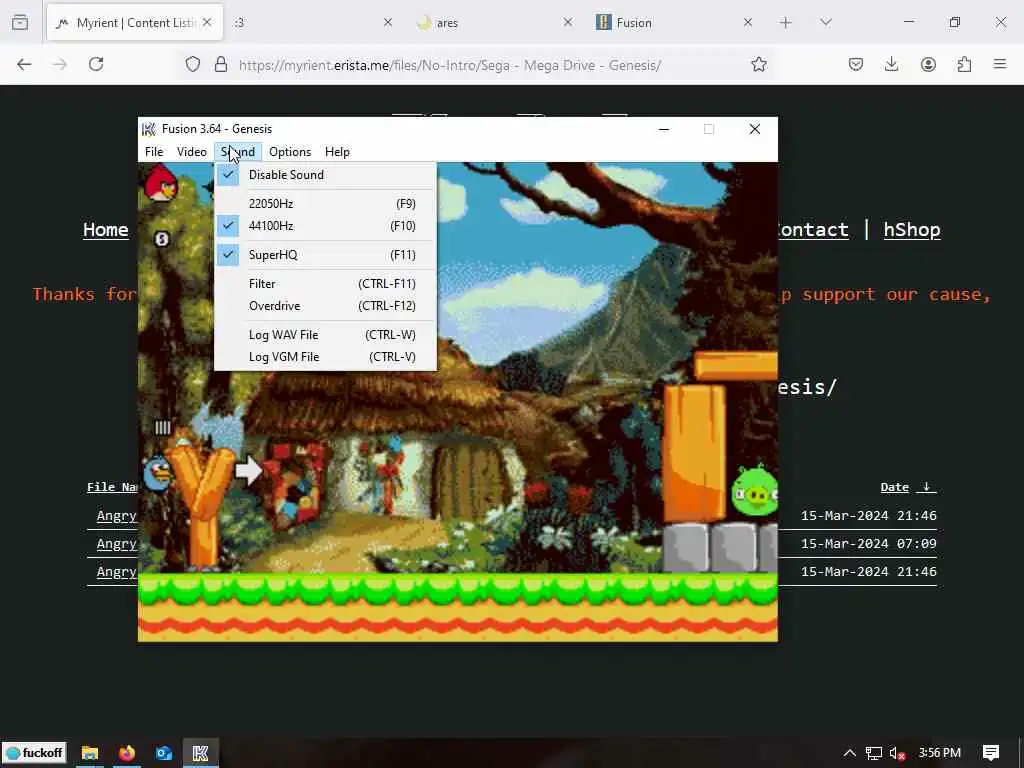Image resolution: width=1024 pixels, height=768 pixels.
Task: Open the Contact link on Myrient
Action: [x=813, y=230]
